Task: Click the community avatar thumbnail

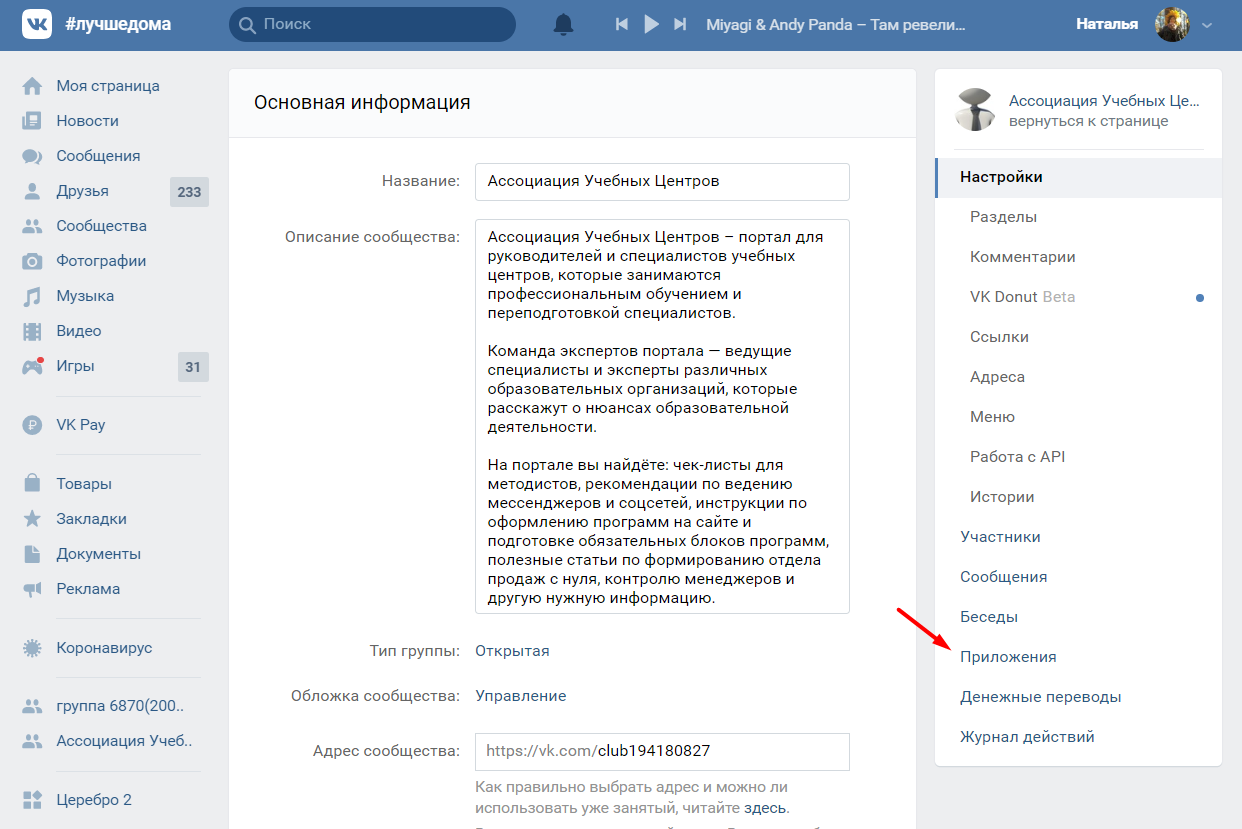Action: pyautogui.click(x=974, y=110)
